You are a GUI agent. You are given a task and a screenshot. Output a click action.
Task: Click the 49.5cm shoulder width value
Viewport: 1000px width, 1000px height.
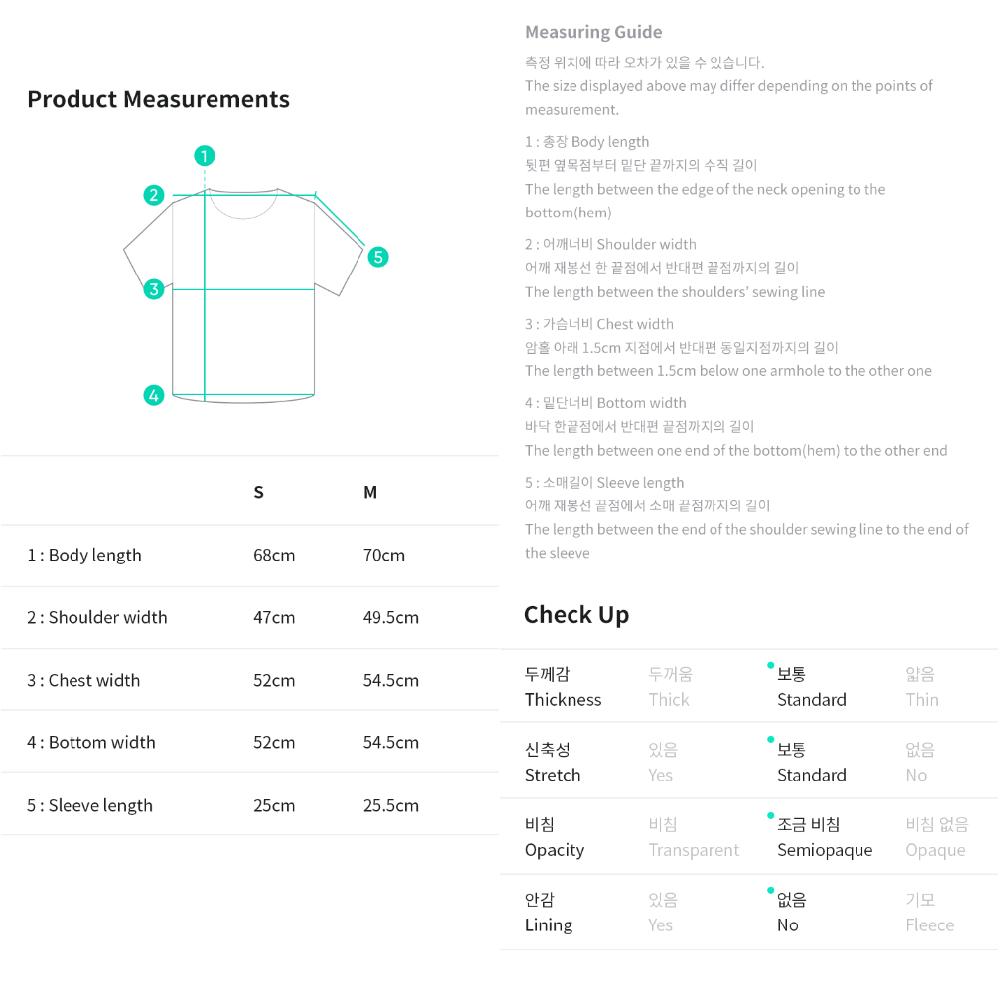point(390,617)
